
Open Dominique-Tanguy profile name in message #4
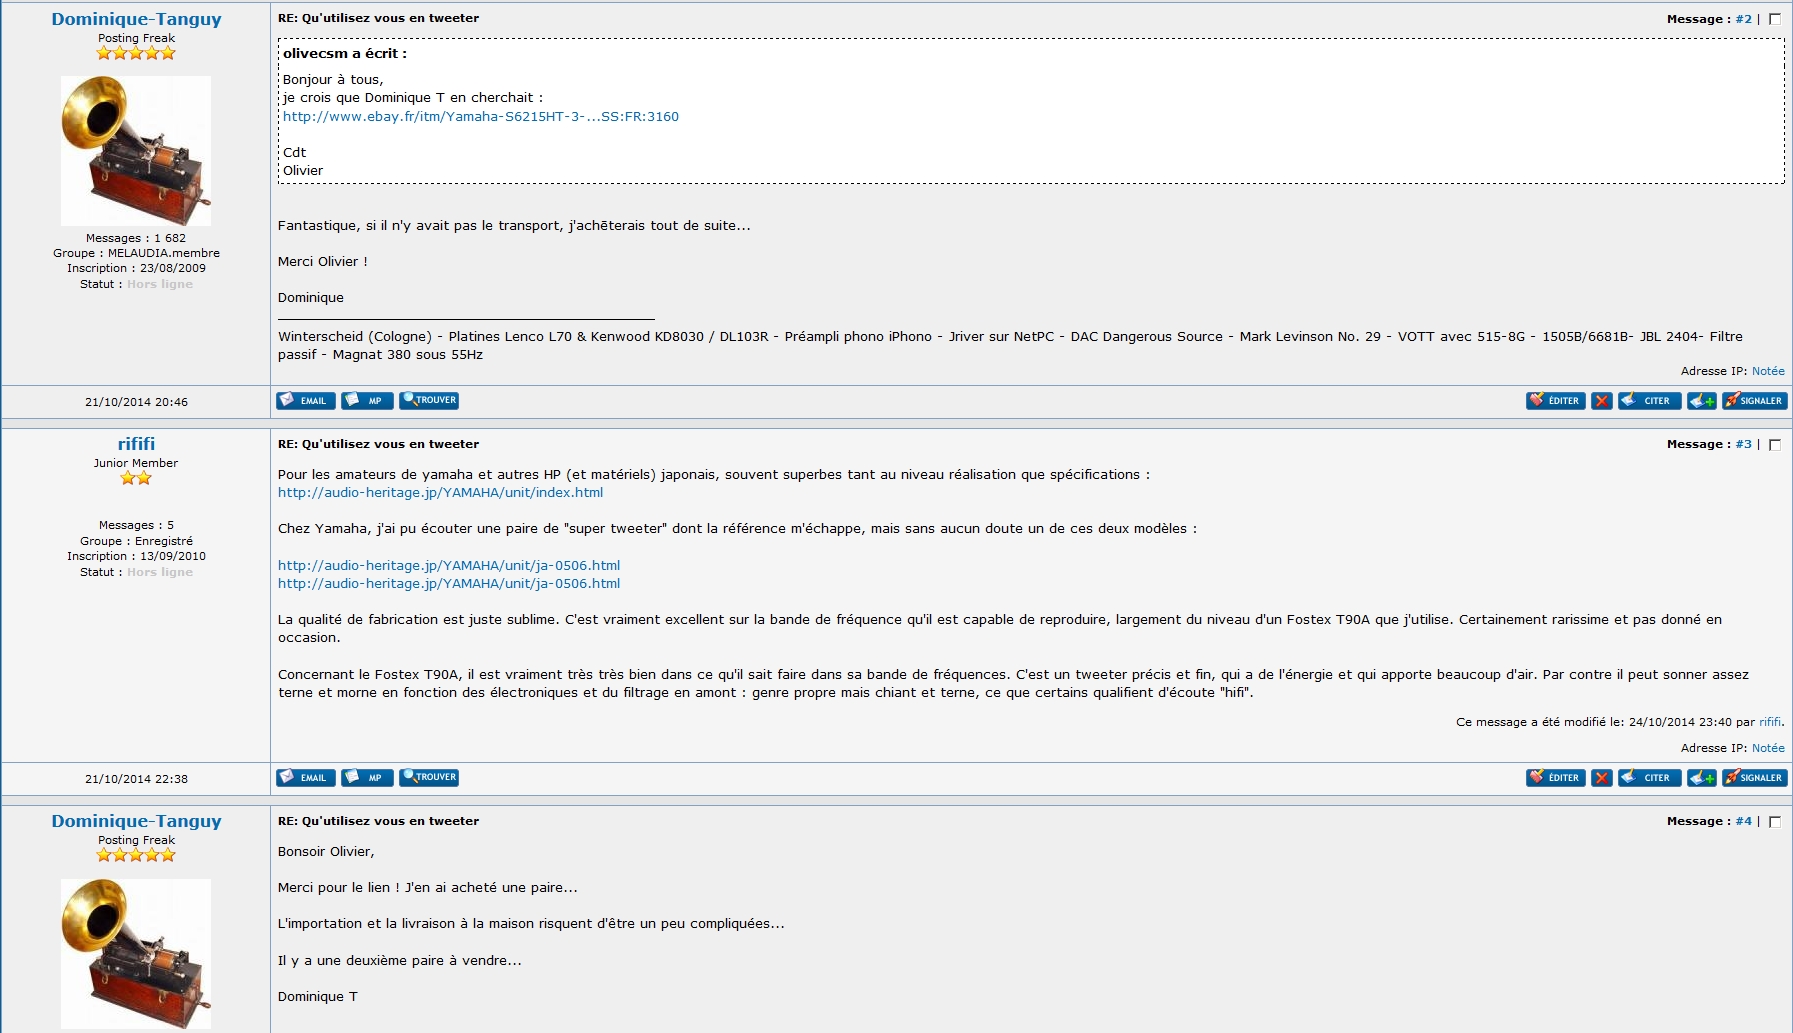point(136,821)
